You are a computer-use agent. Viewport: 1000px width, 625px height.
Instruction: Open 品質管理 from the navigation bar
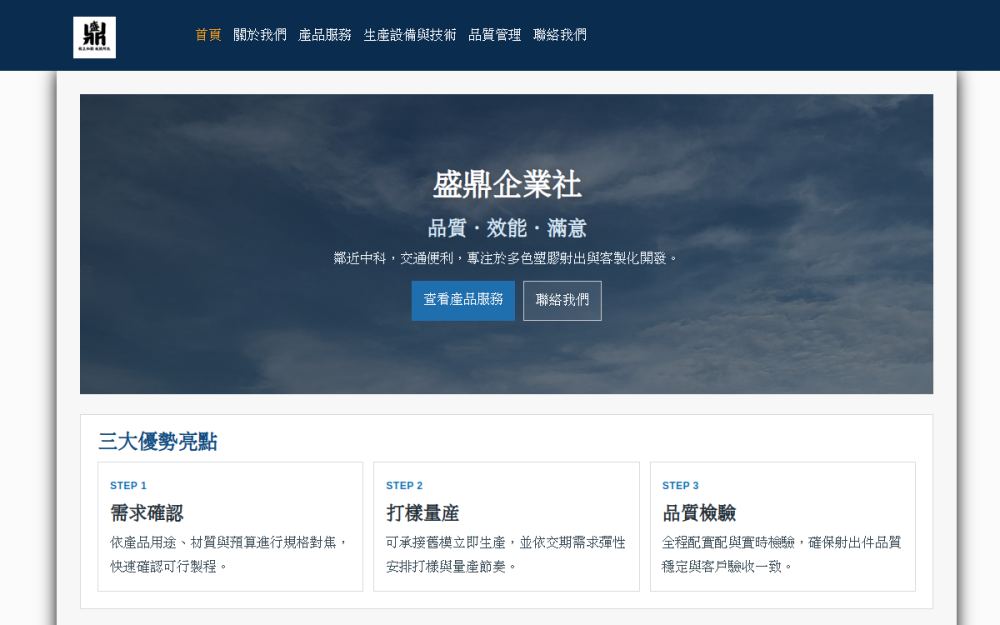tap(494, 35)
